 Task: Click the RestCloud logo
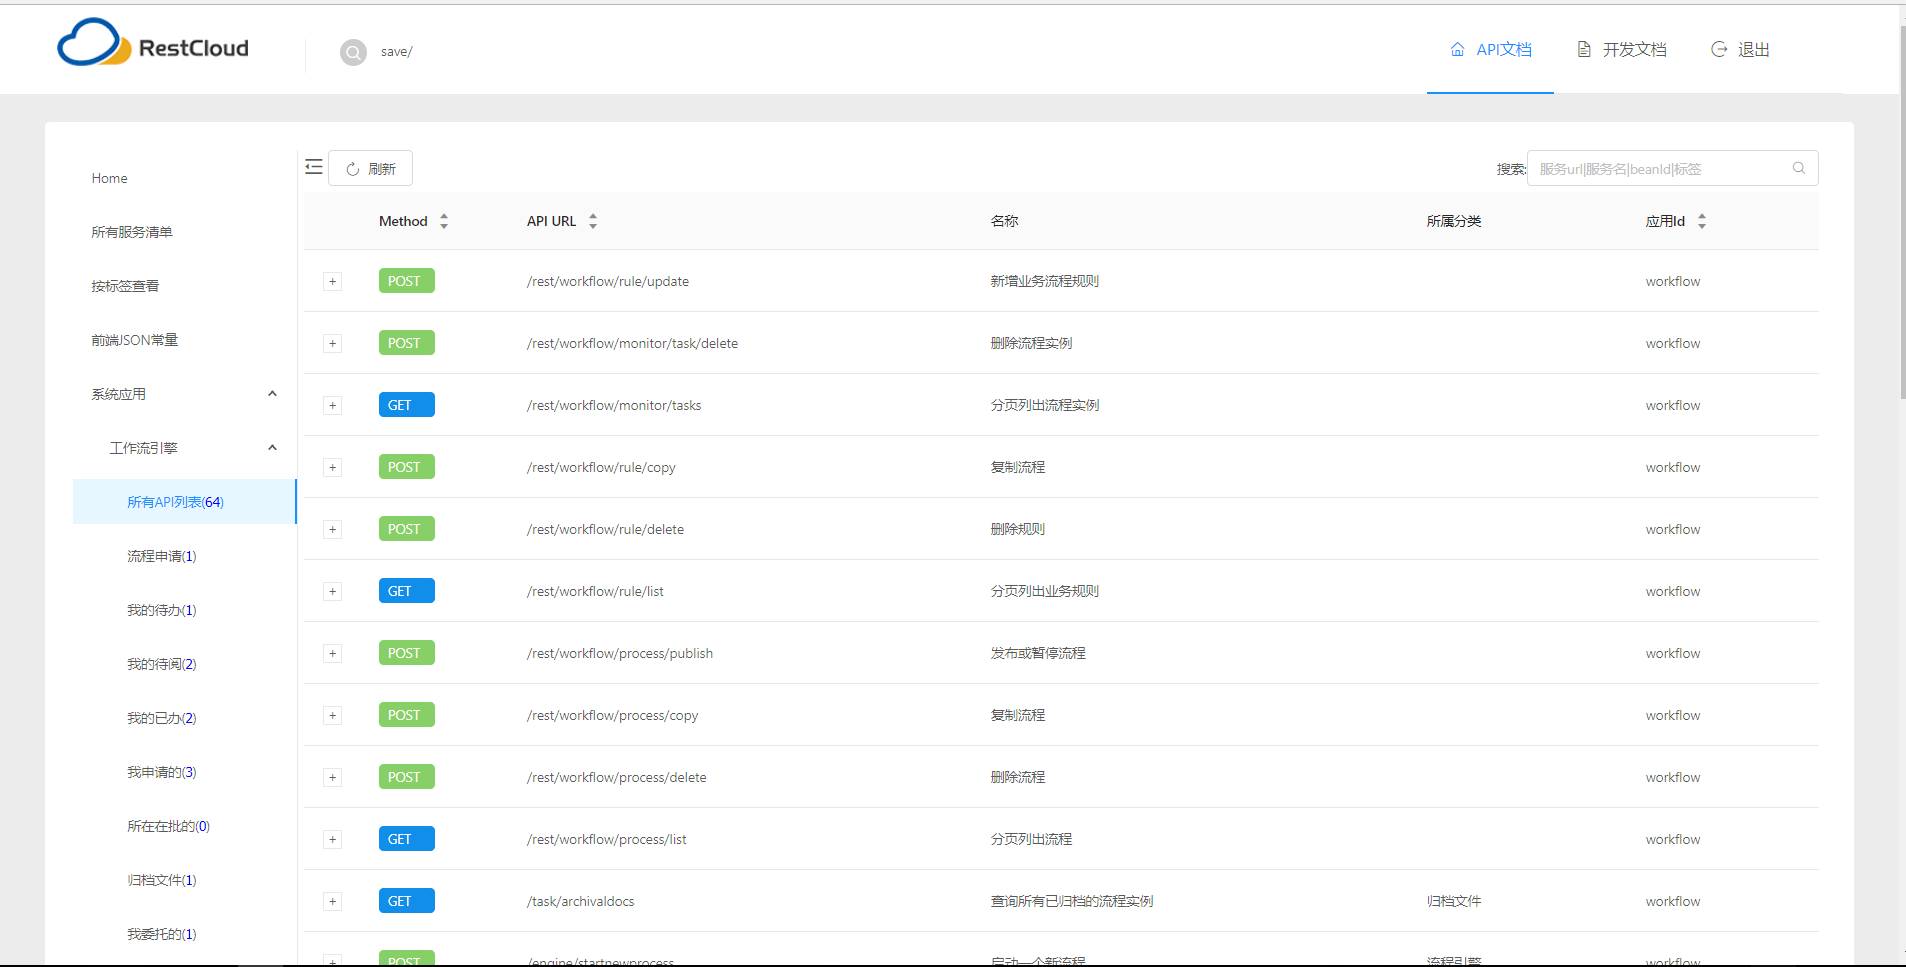(152, 43)
